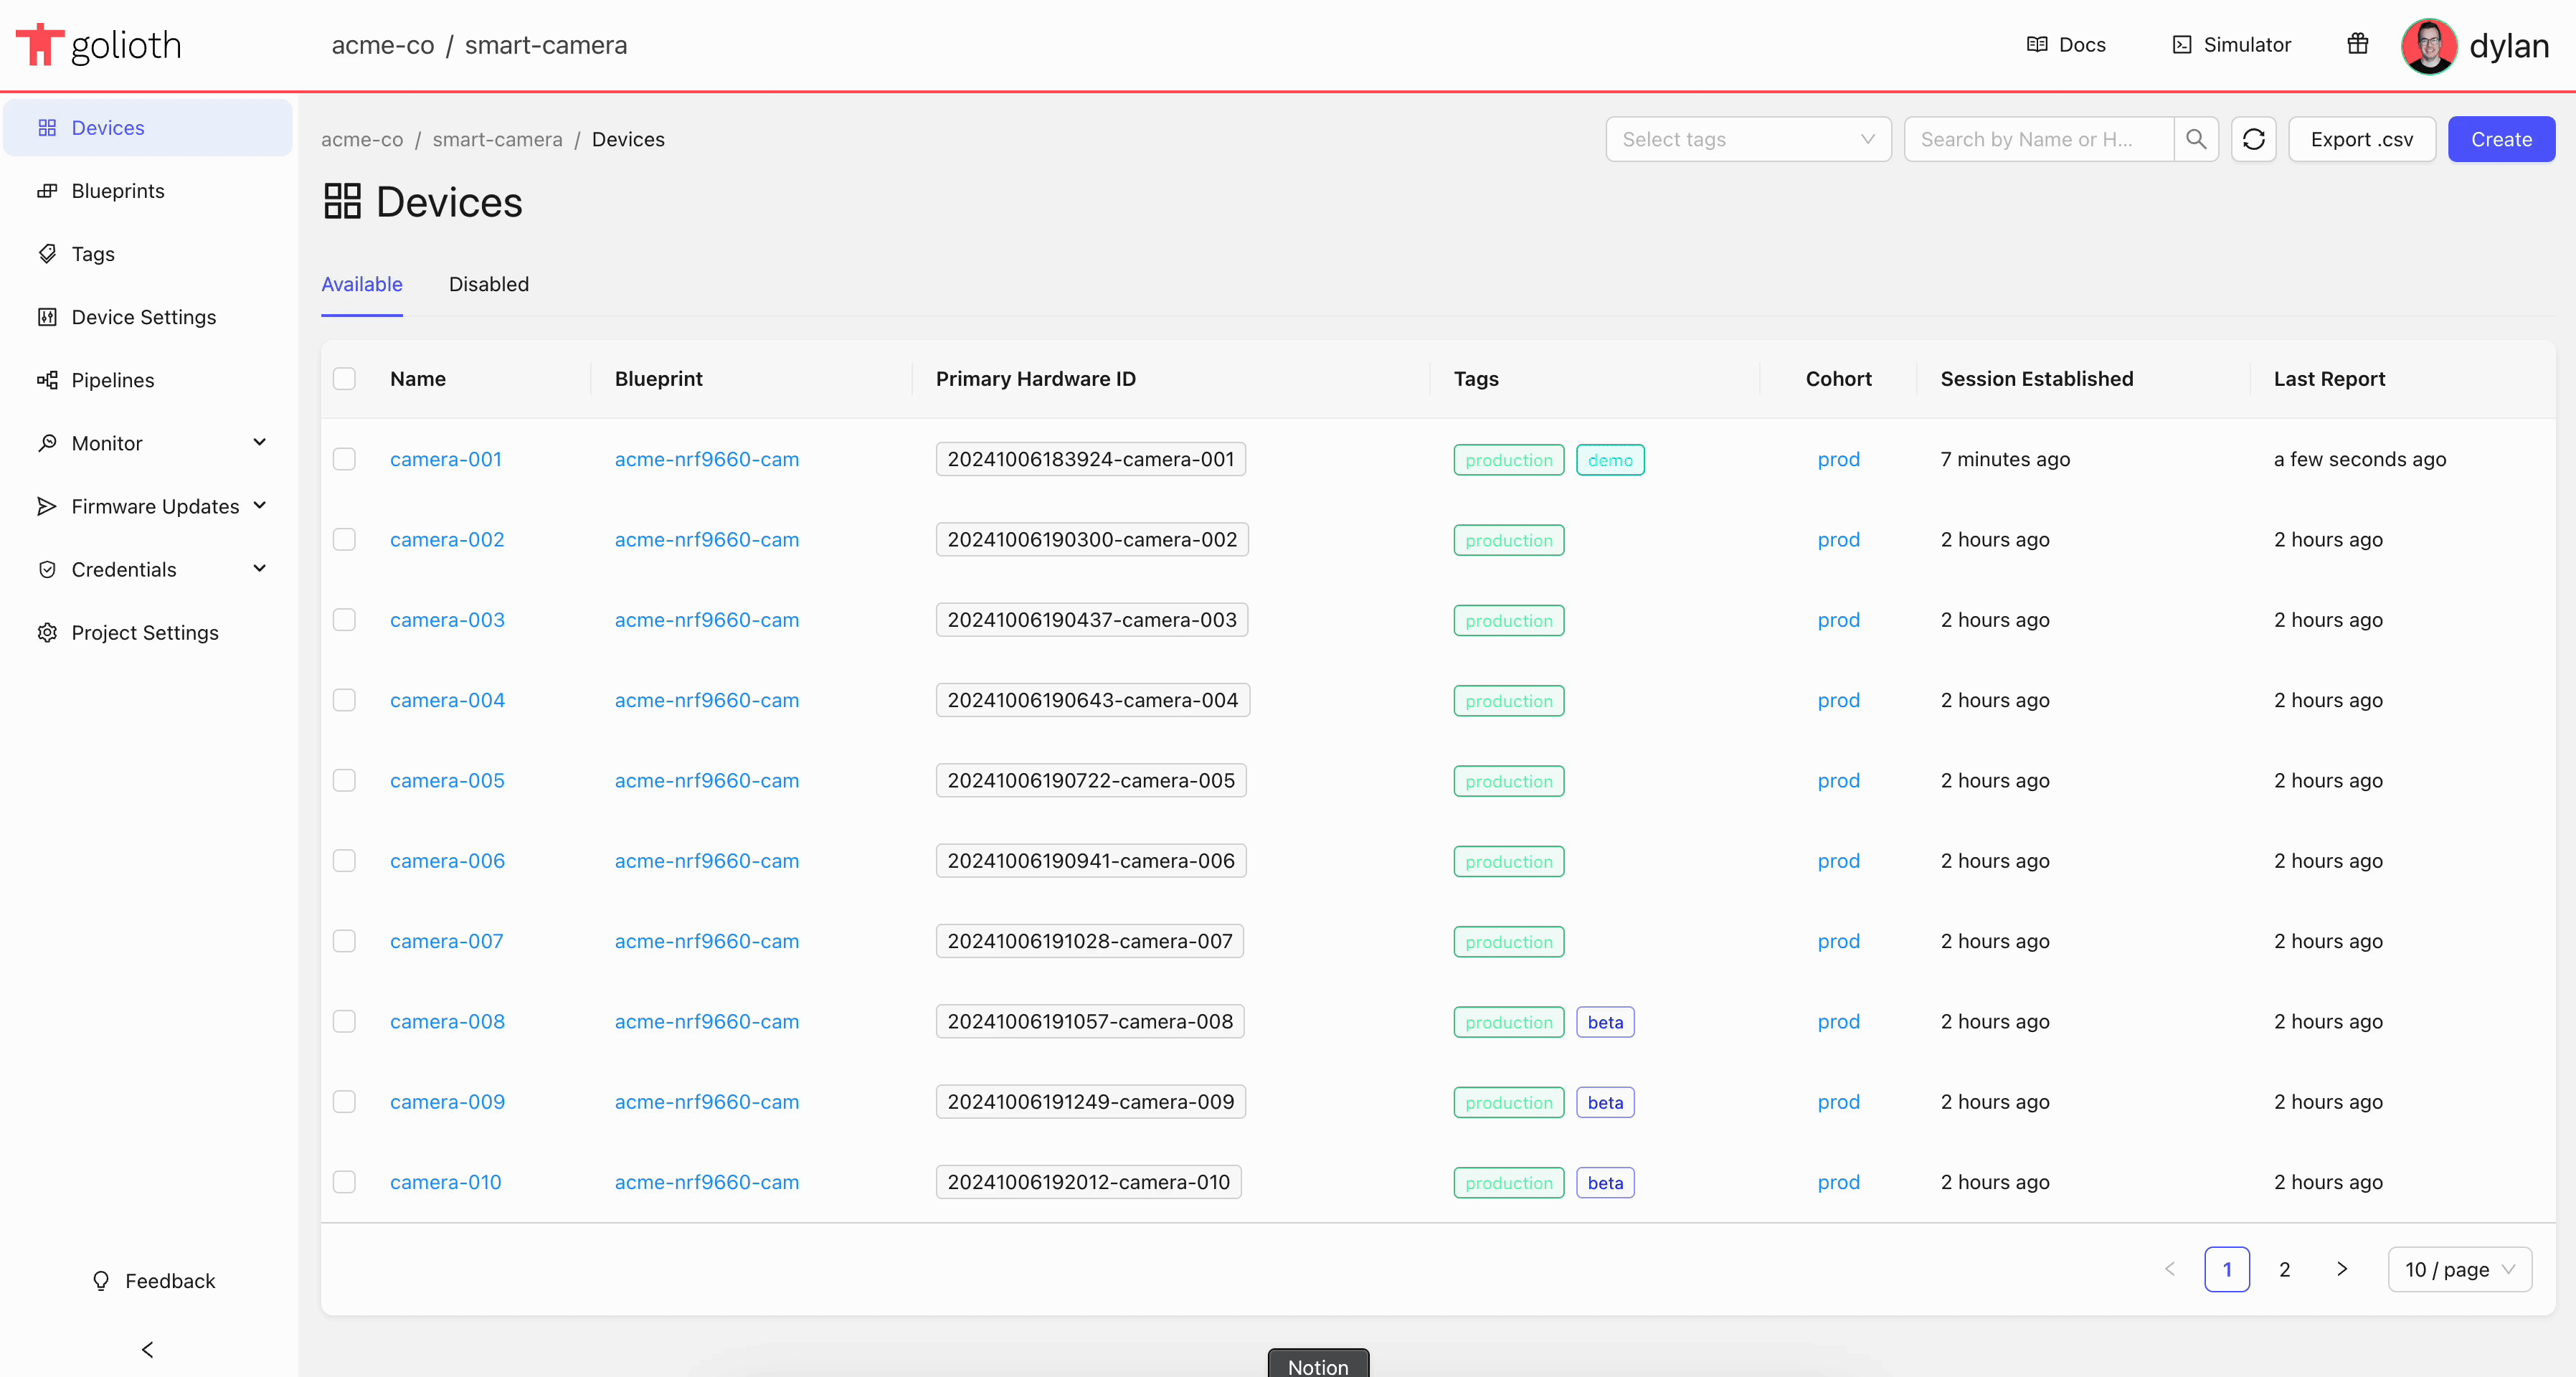
Task: Select the camera-005 checkbox
Action: (344, 780)
